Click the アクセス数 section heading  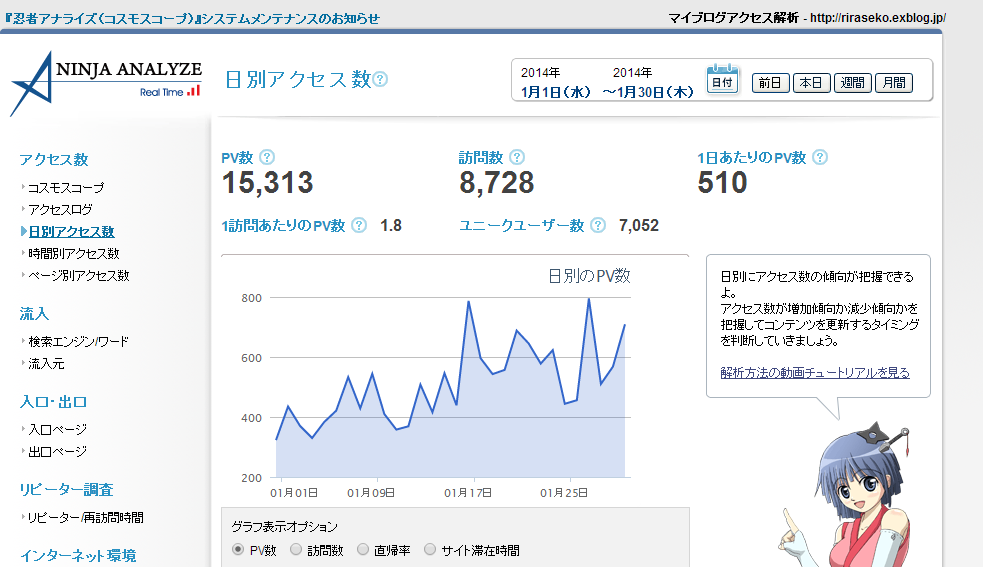tap(54, 159)
